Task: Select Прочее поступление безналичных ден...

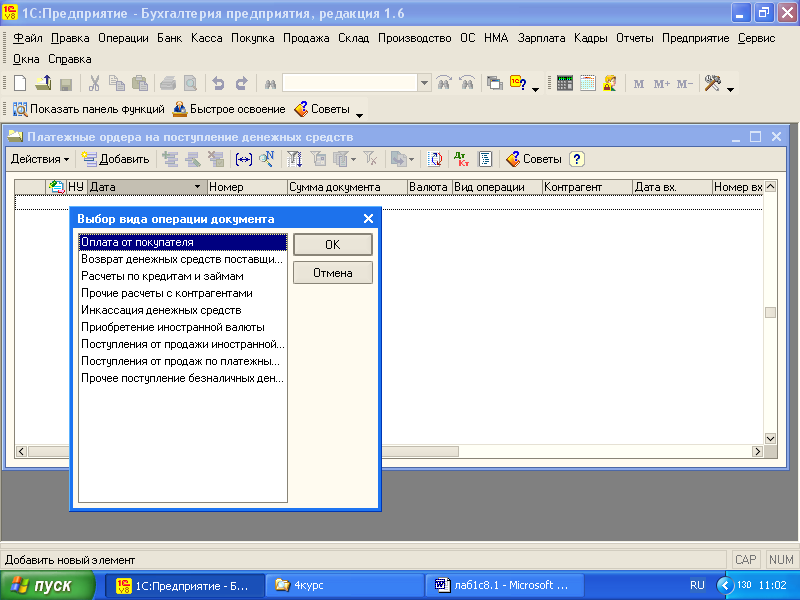Action: point(183,378)
